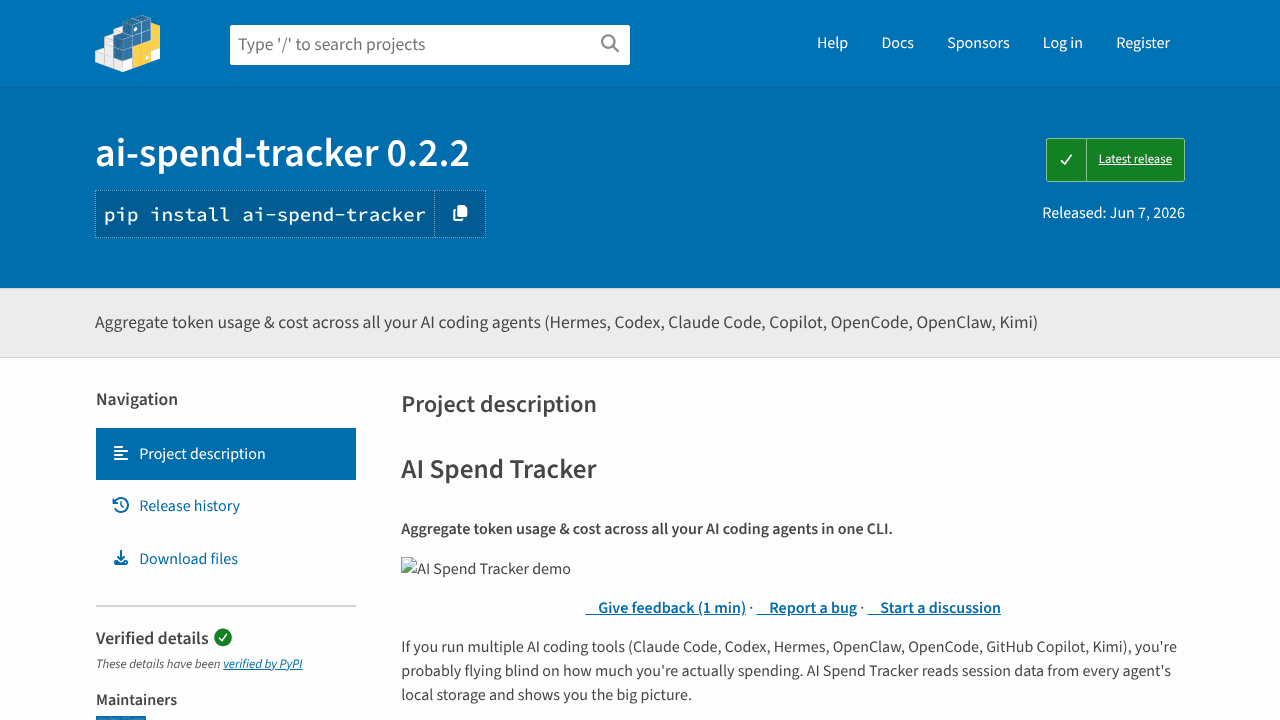This screenshot has height=720, width=1280.
Task: Click the Maintainers heading
Action: coord(137,700)
